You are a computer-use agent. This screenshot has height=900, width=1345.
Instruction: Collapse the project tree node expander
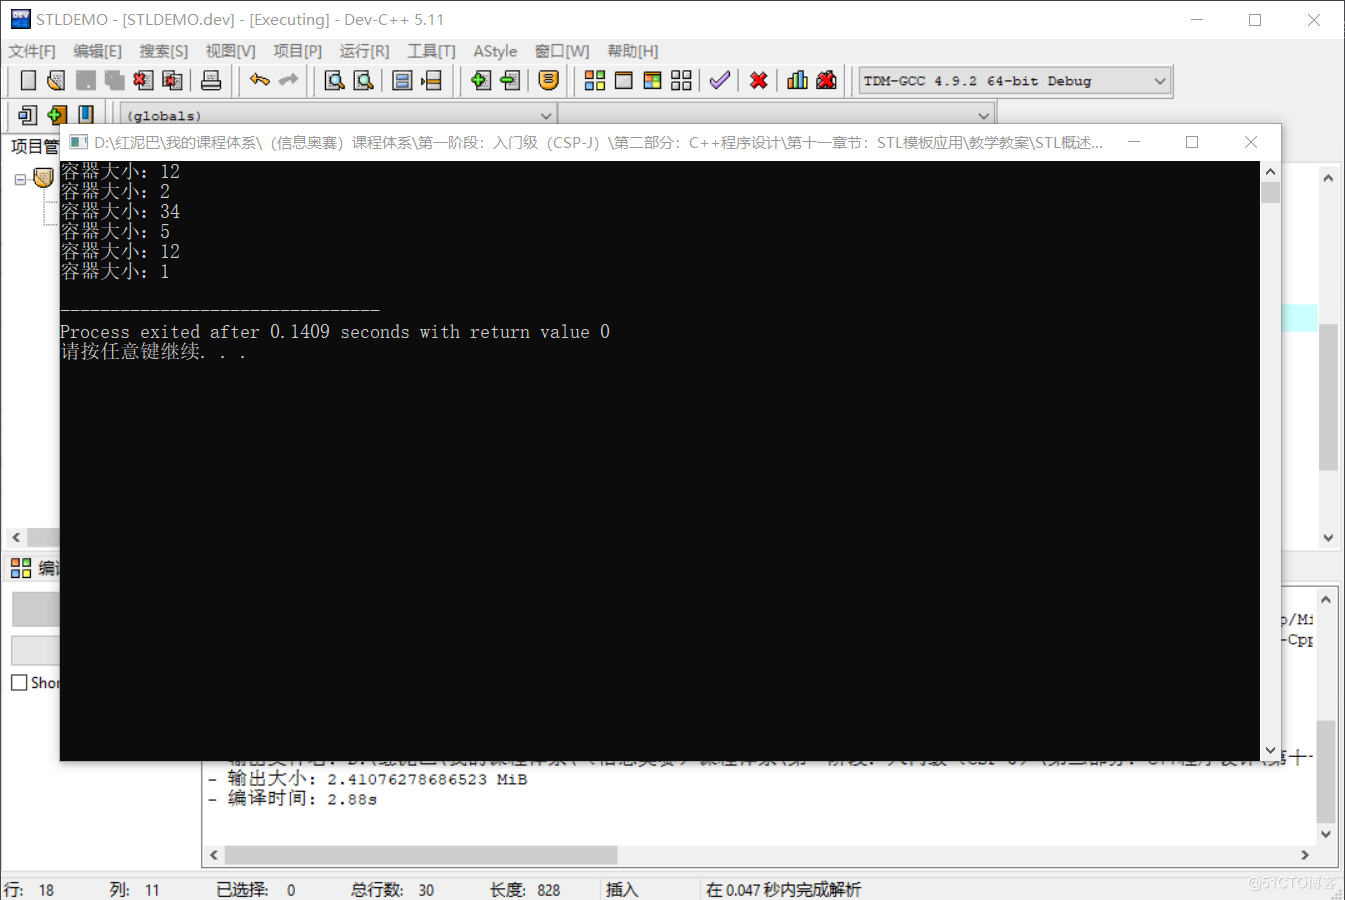[20, 179]
